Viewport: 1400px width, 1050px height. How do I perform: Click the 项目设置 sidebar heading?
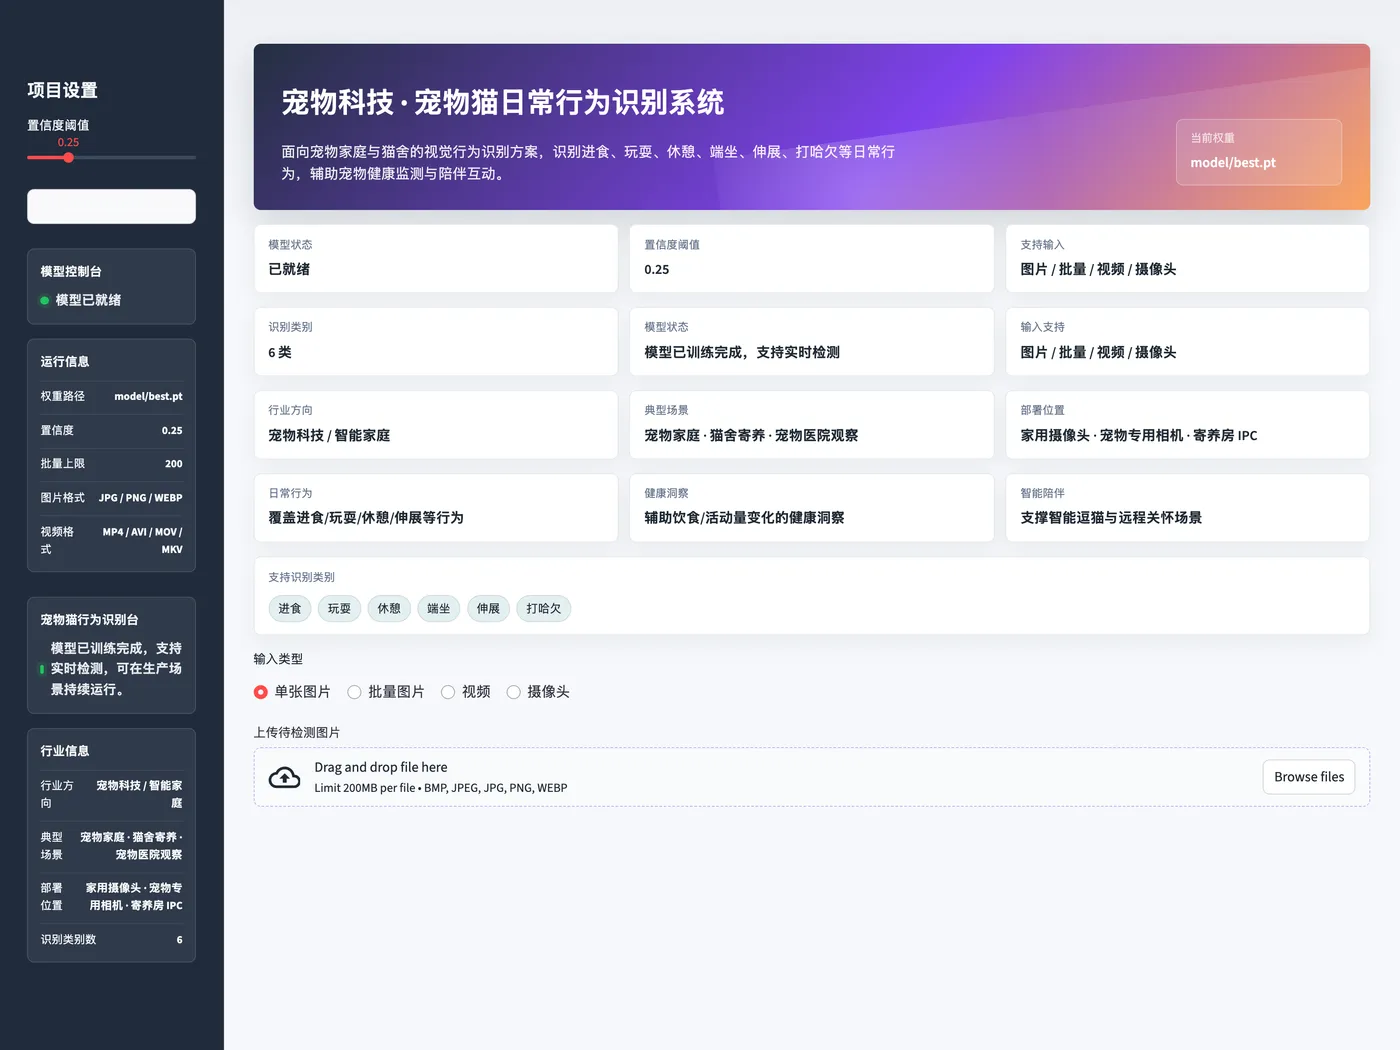(62, 90)
